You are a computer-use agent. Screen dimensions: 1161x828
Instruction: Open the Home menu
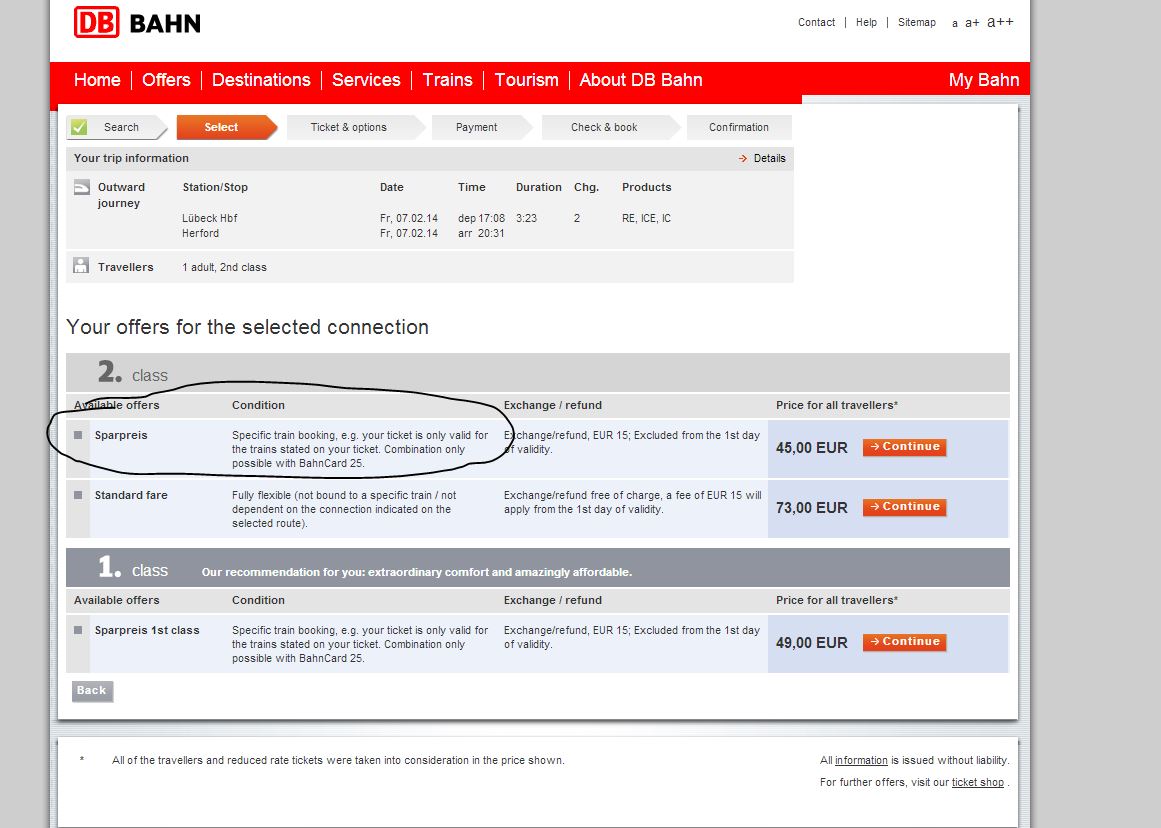tap(97, 80)
